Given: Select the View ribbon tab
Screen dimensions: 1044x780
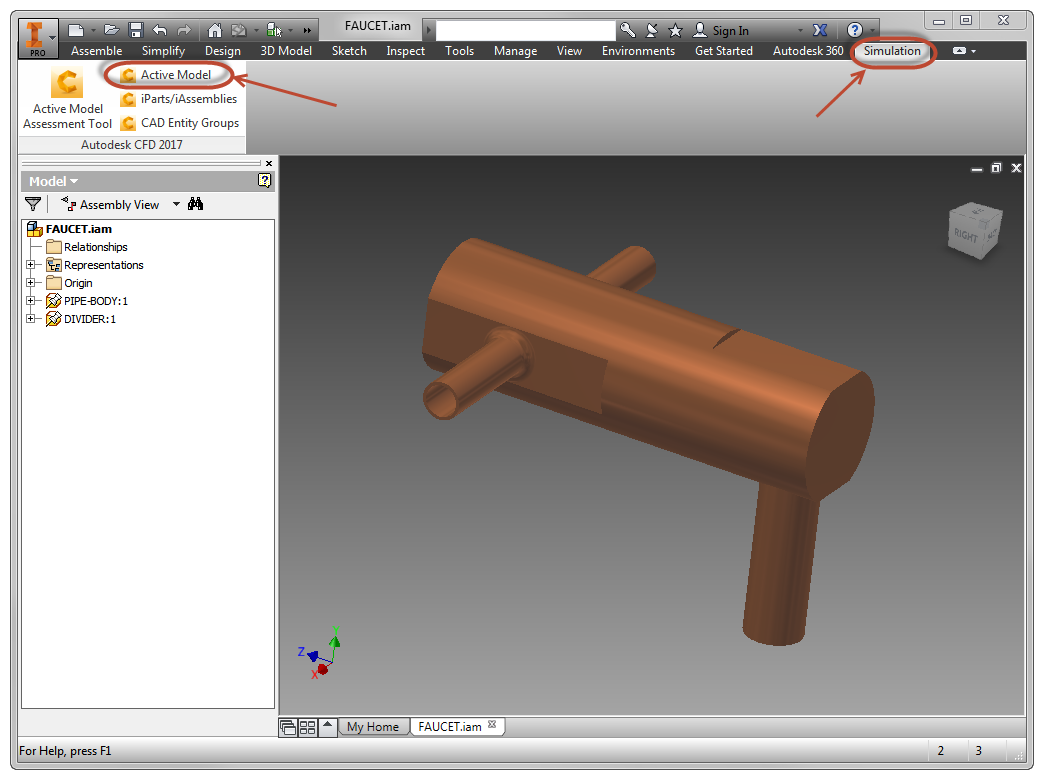Looking at the screenshot, I should [569, 51].
